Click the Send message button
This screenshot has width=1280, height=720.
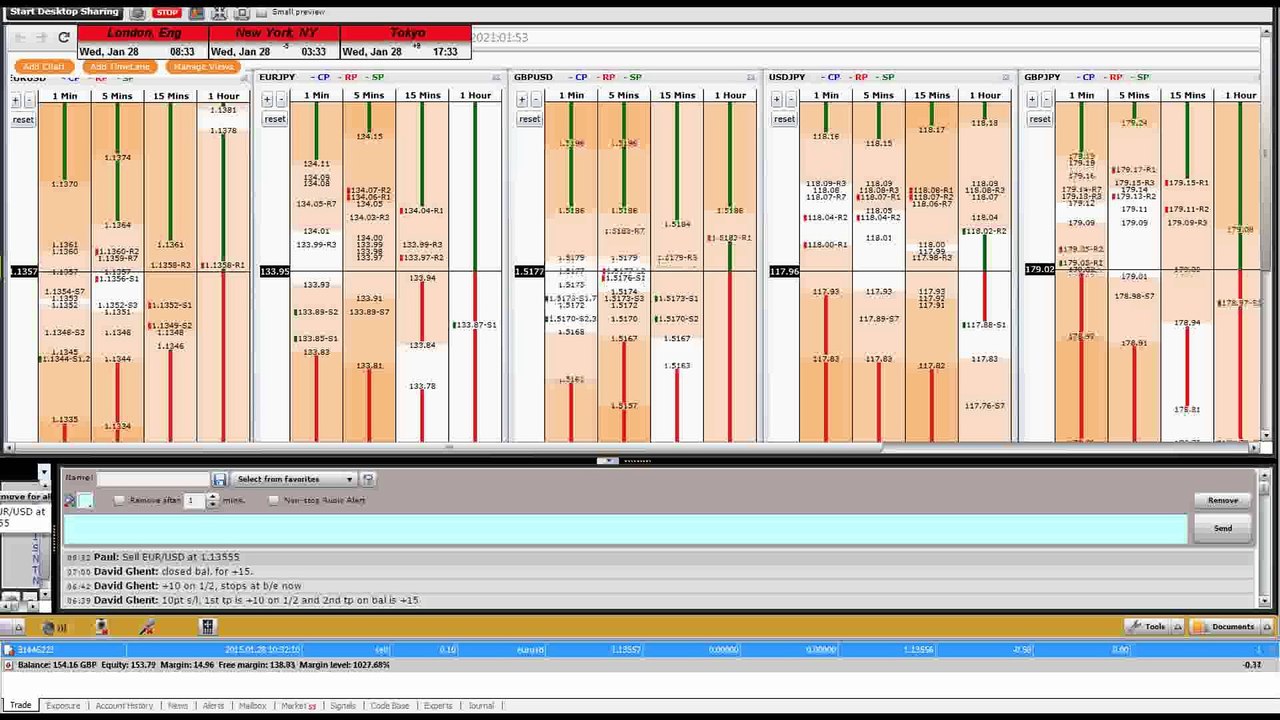[1223, 528]
